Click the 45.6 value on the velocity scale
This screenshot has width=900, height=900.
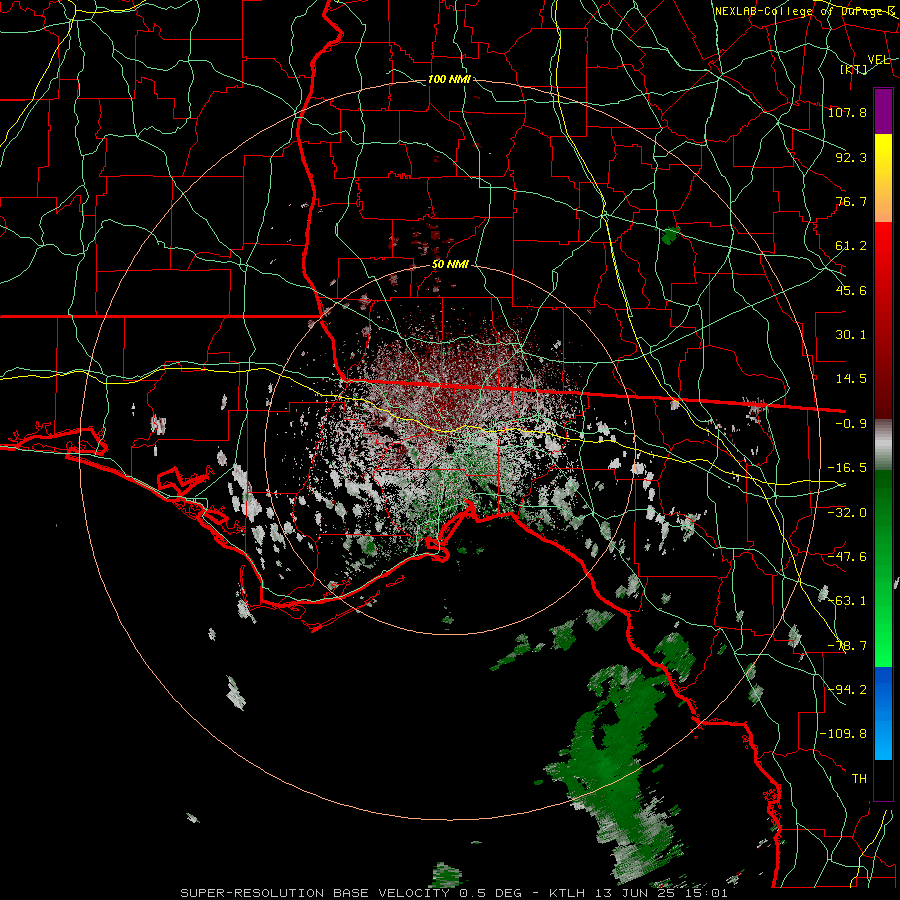click(x=851, y=290)
